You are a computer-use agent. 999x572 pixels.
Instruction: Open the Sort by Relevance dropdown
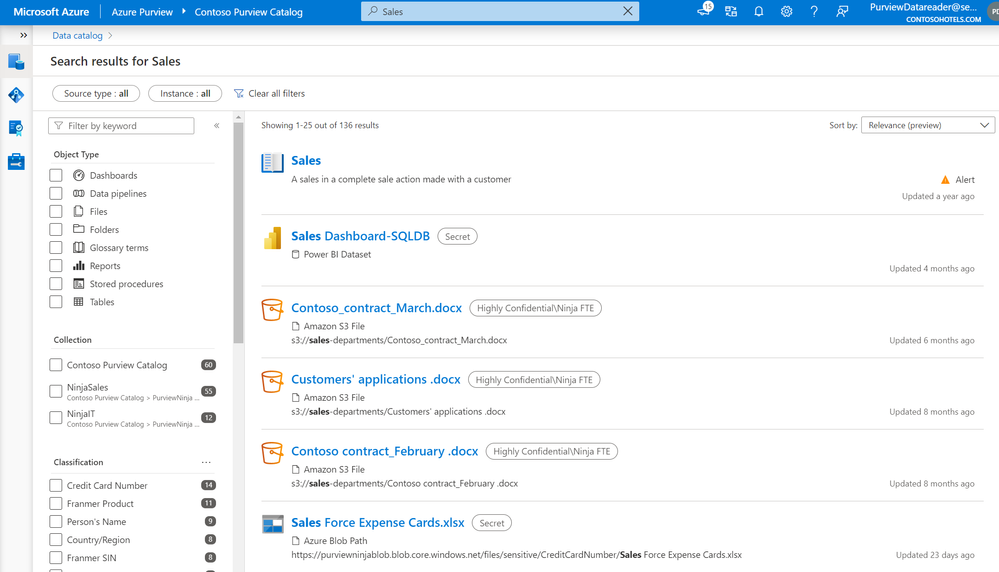click(928, 125)
